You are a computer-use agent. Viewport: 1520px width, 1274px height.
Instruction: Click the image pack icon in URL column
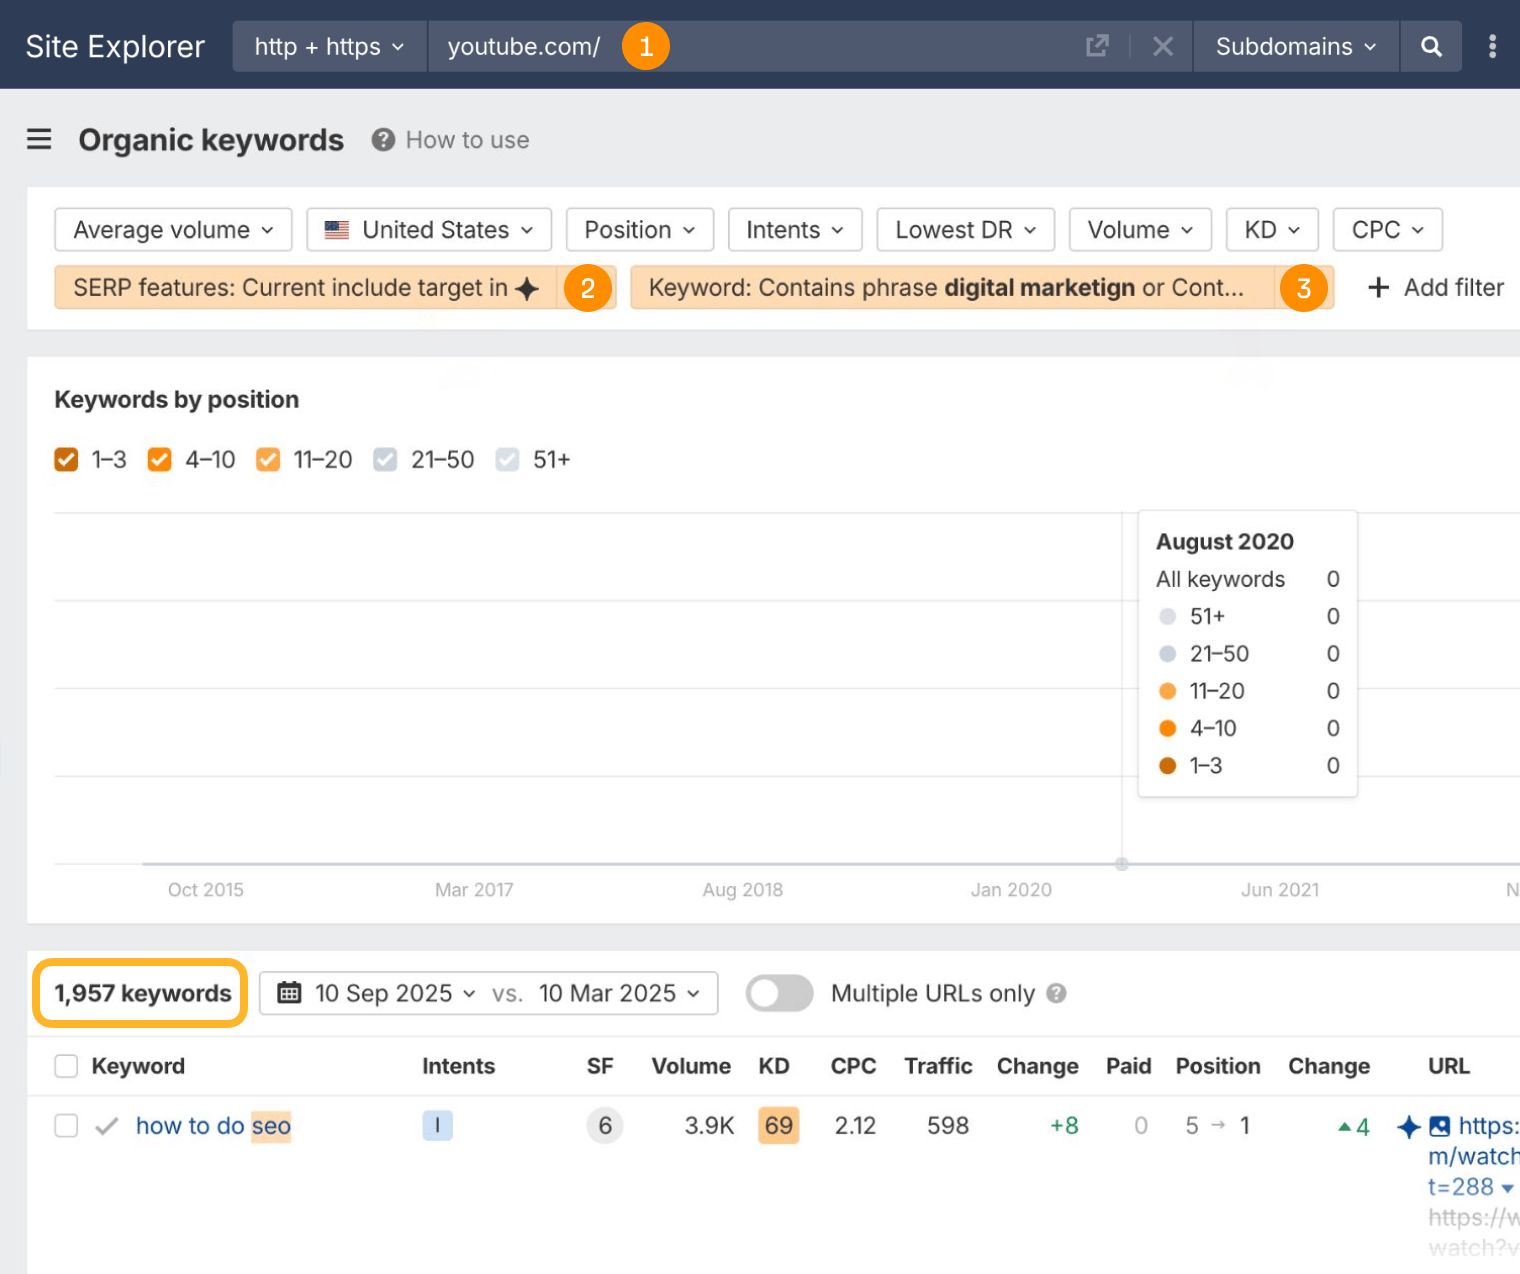[1439, 1126]
